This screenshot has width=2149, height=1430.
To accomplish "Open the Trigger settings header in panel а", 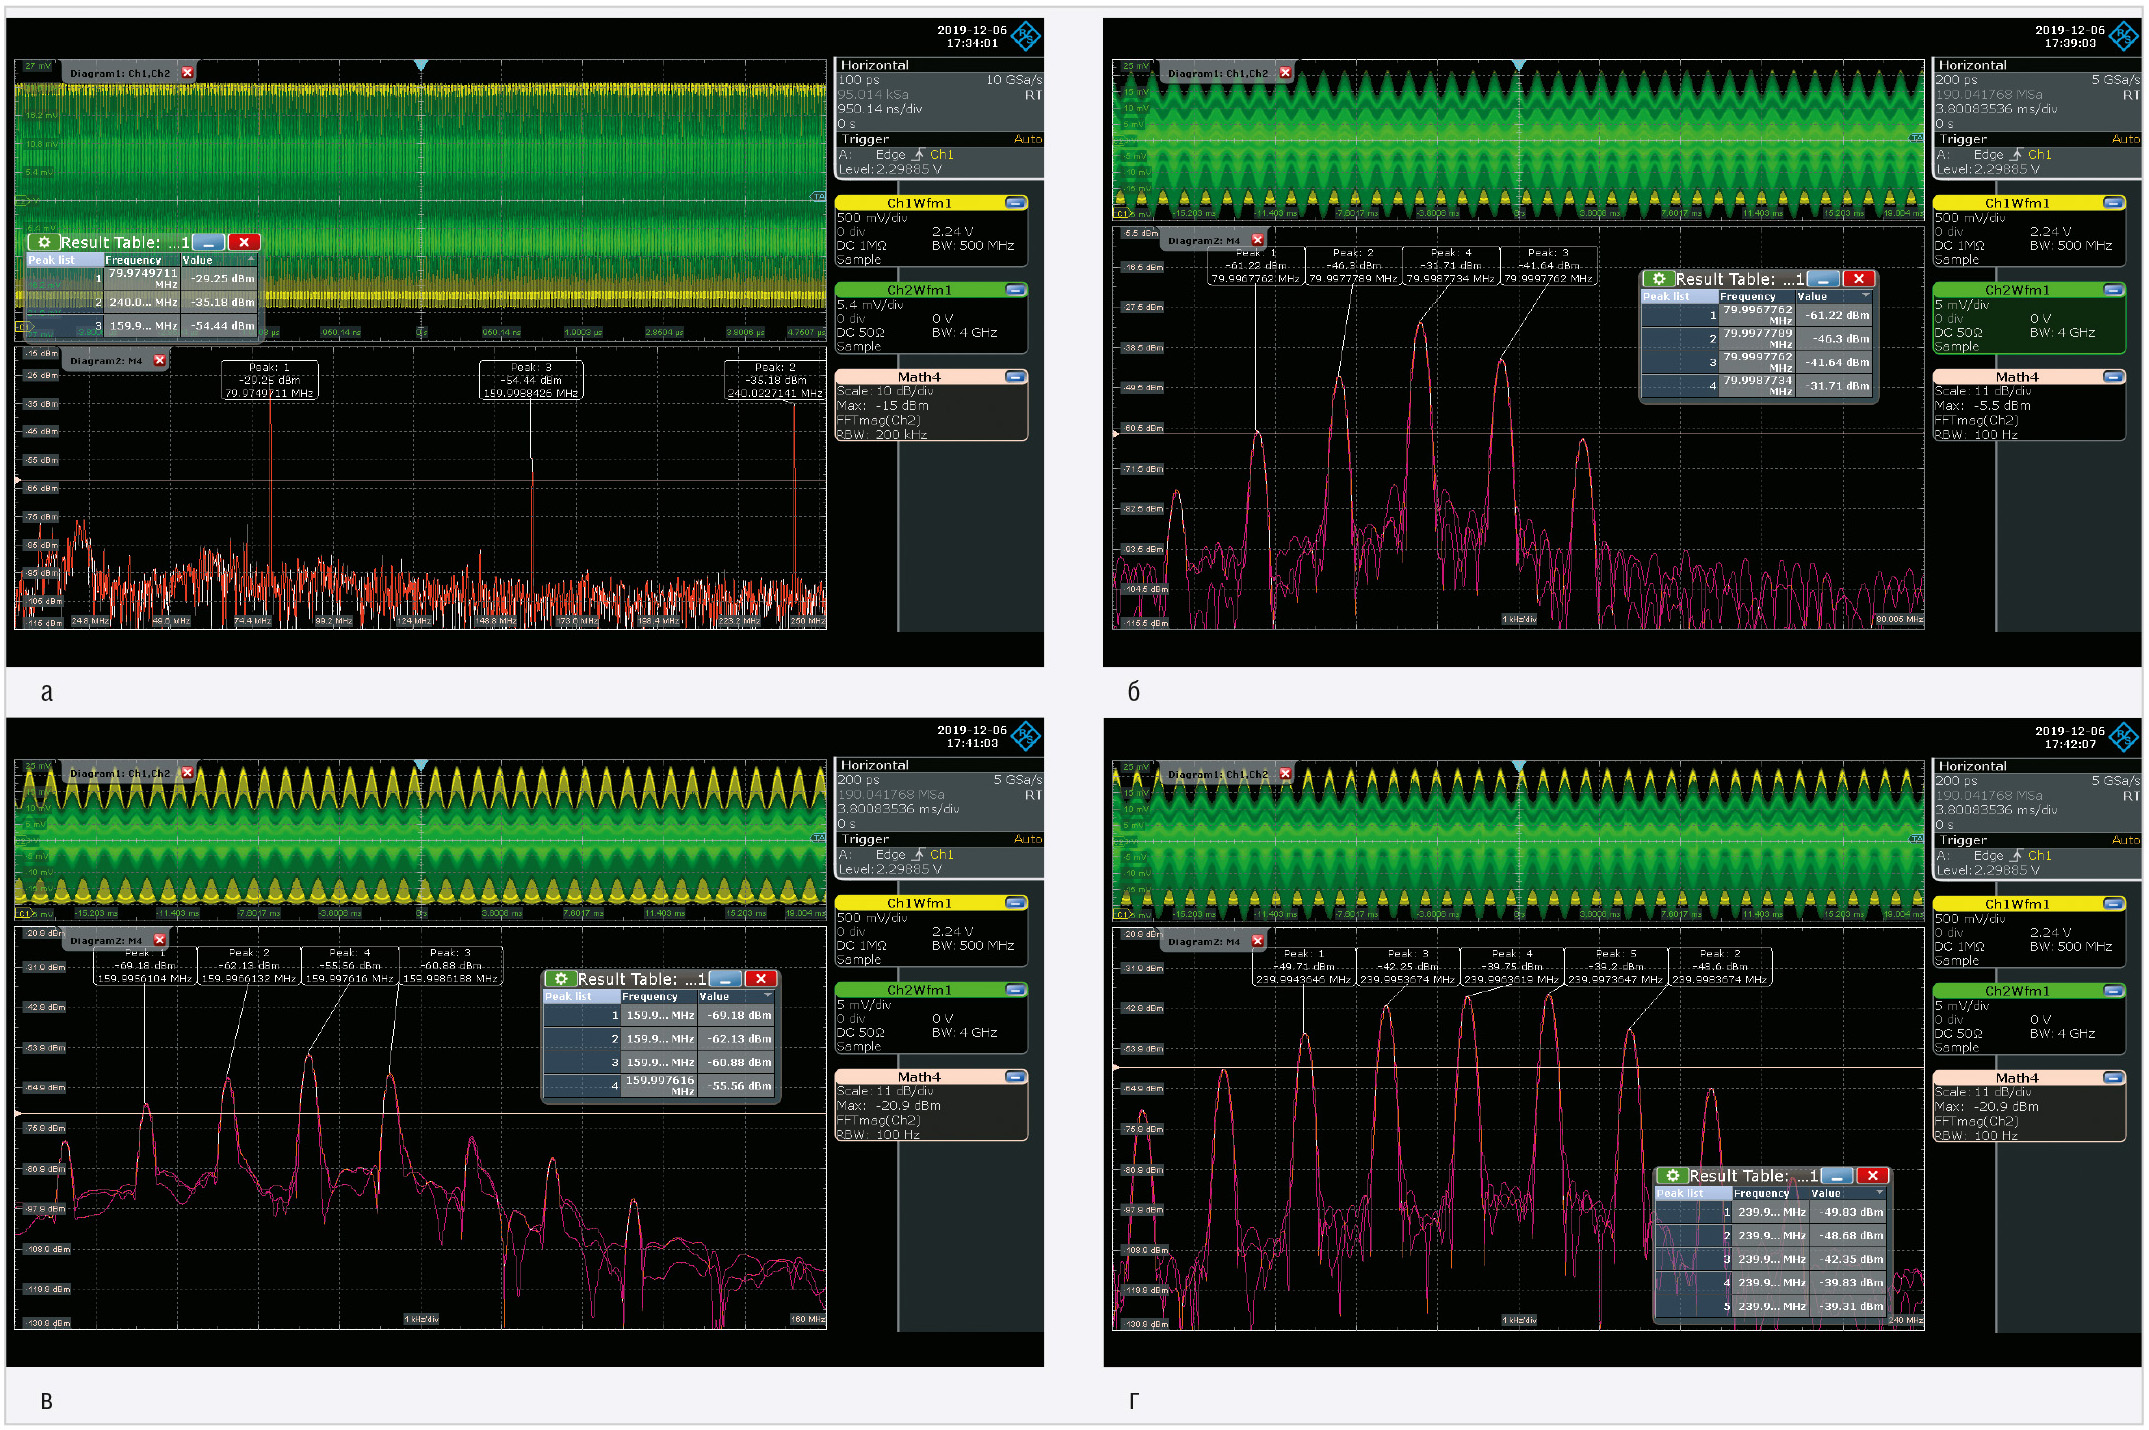I will [x=938, y=139].
